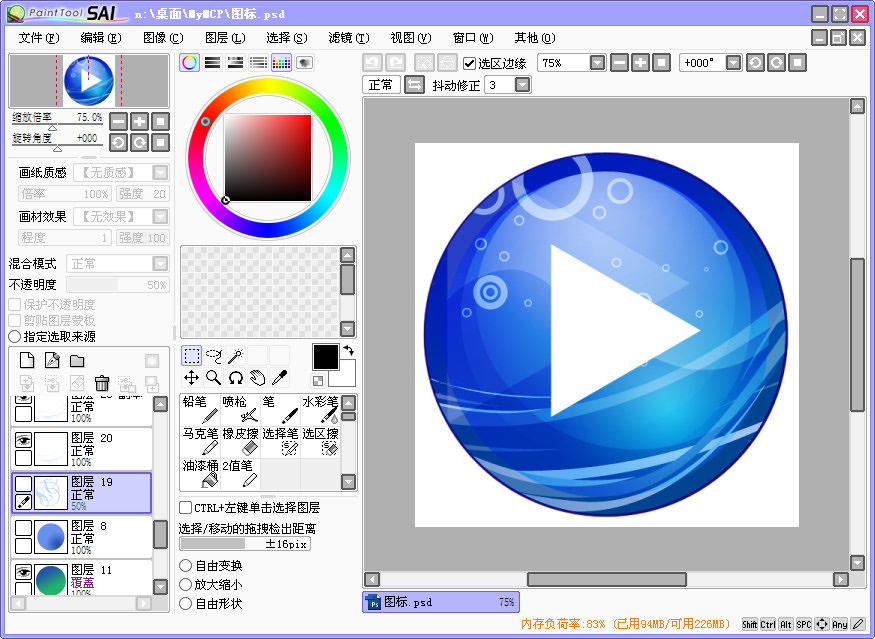875x639 pixels.
Task: Select the hand pan tool
Action: click(x=258, y=378)
